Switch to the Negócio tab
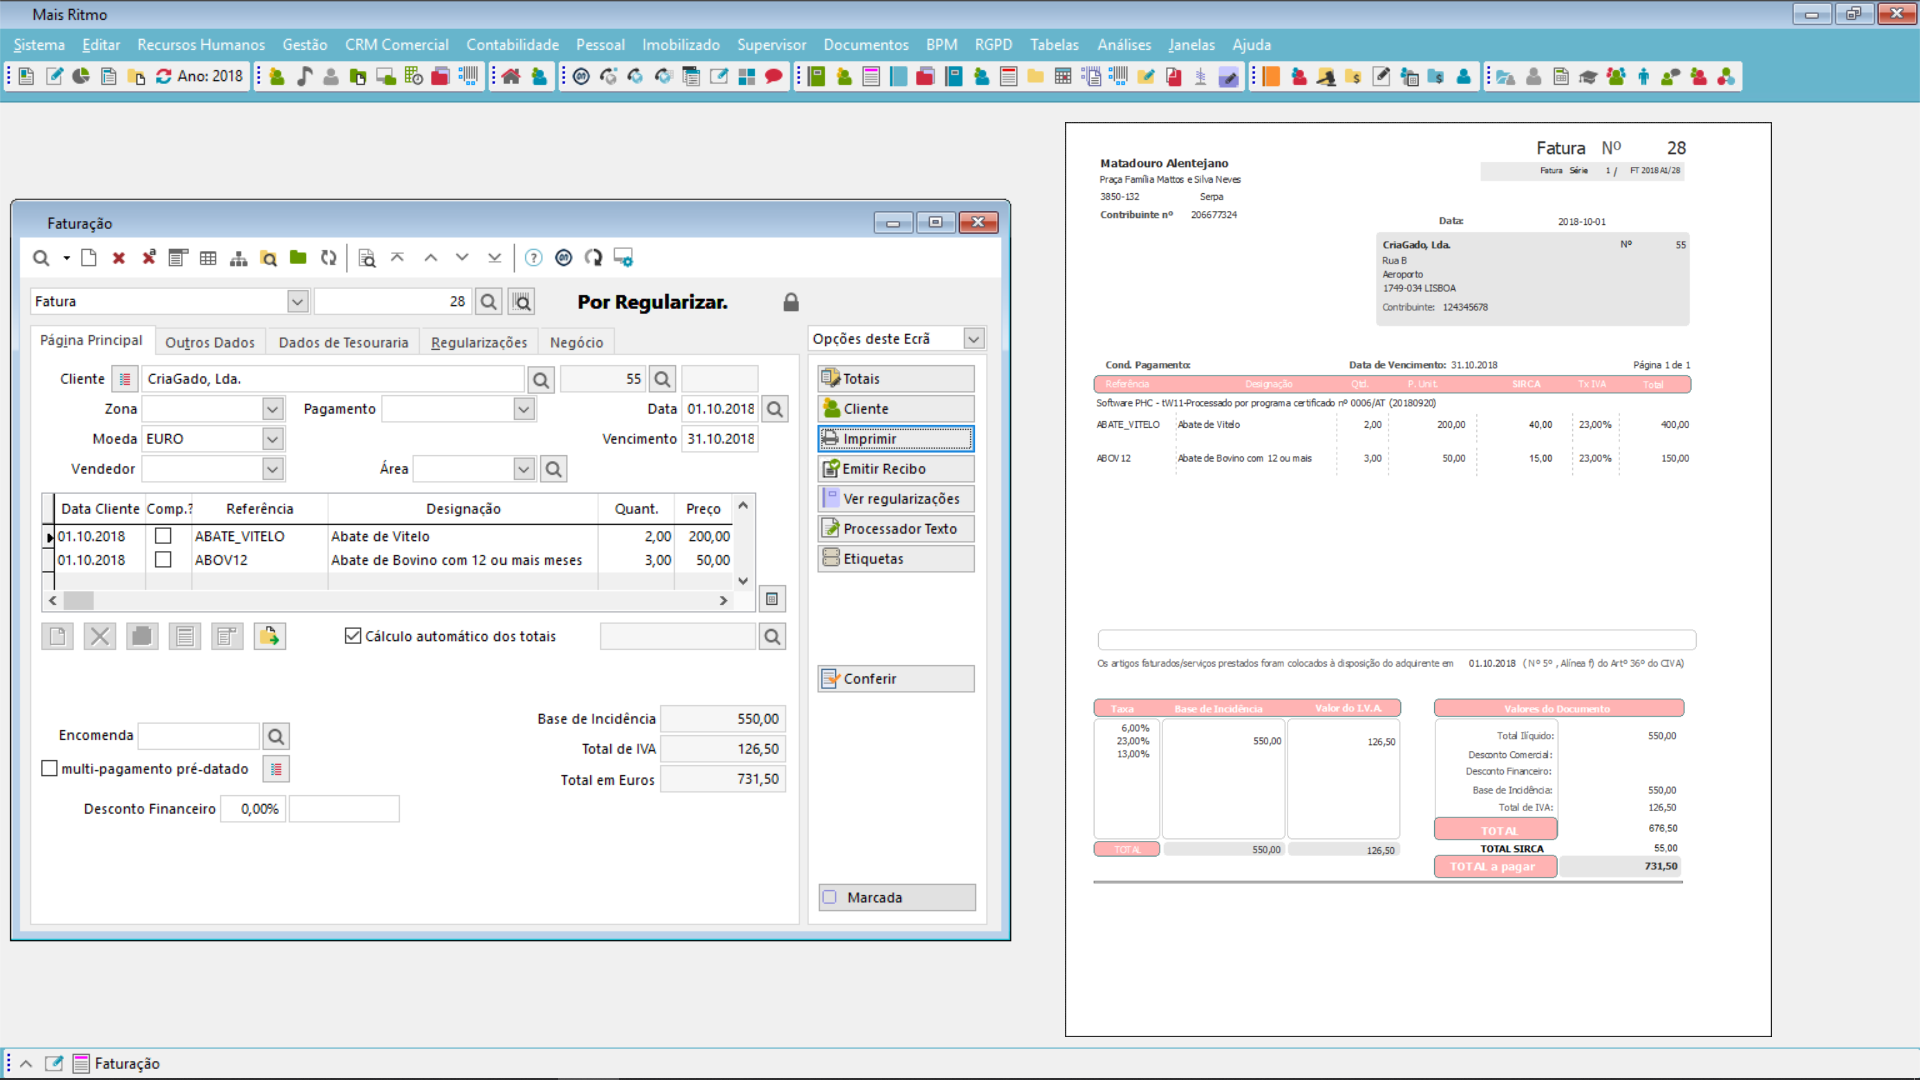1920x1080 pixels. pos(576,342)
